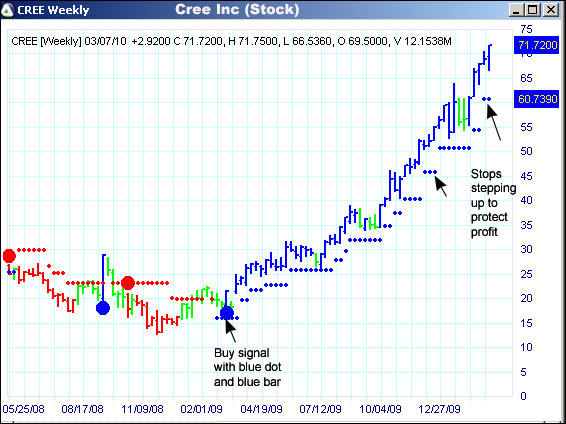Click the 08/17/08 date label

click(82, 409)
